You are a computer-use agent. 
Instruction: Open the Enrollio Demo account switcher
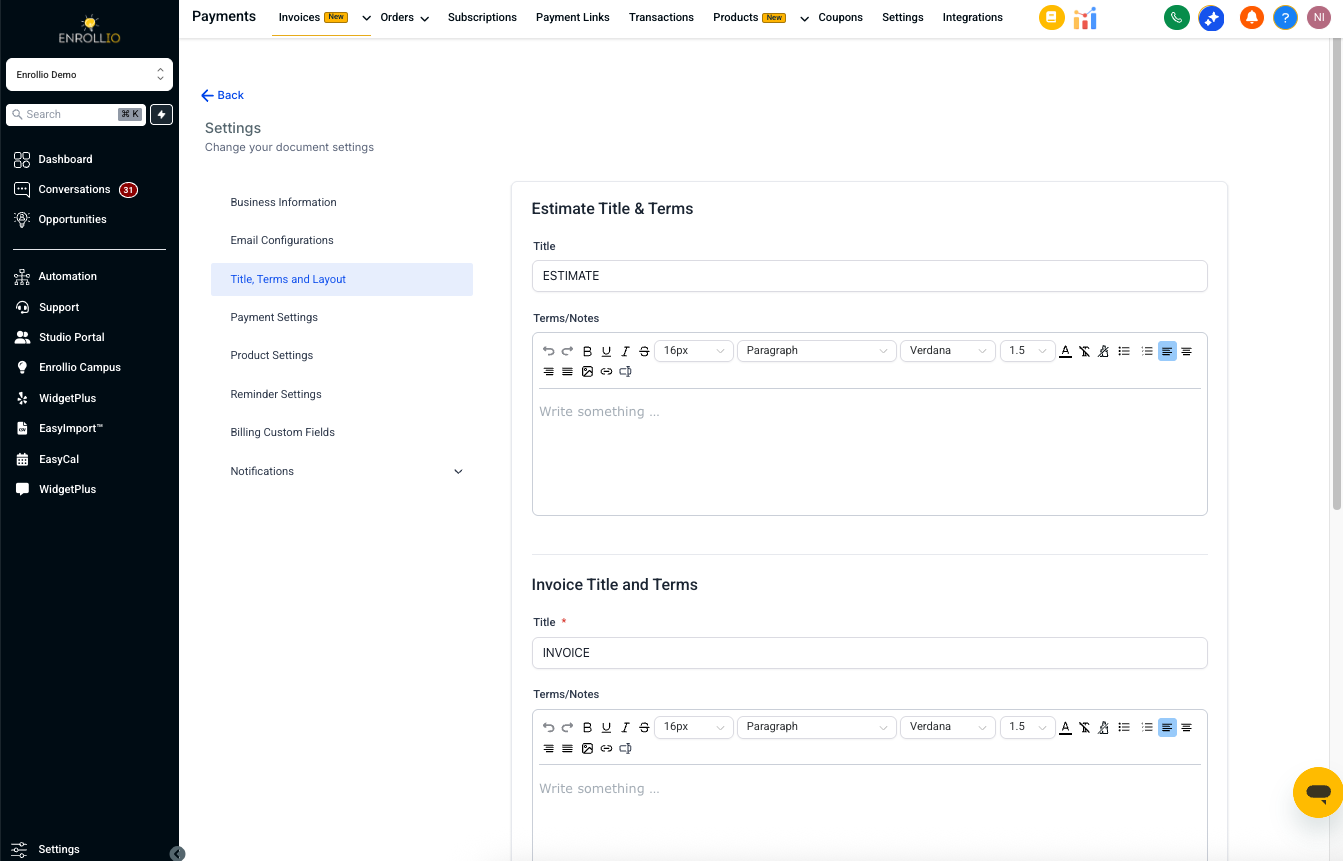[89, 75]
